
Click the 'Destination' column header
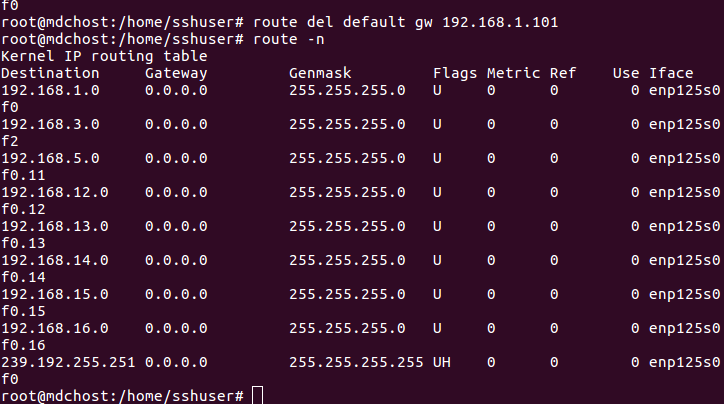pyautogui.click(x=50, y=73)
